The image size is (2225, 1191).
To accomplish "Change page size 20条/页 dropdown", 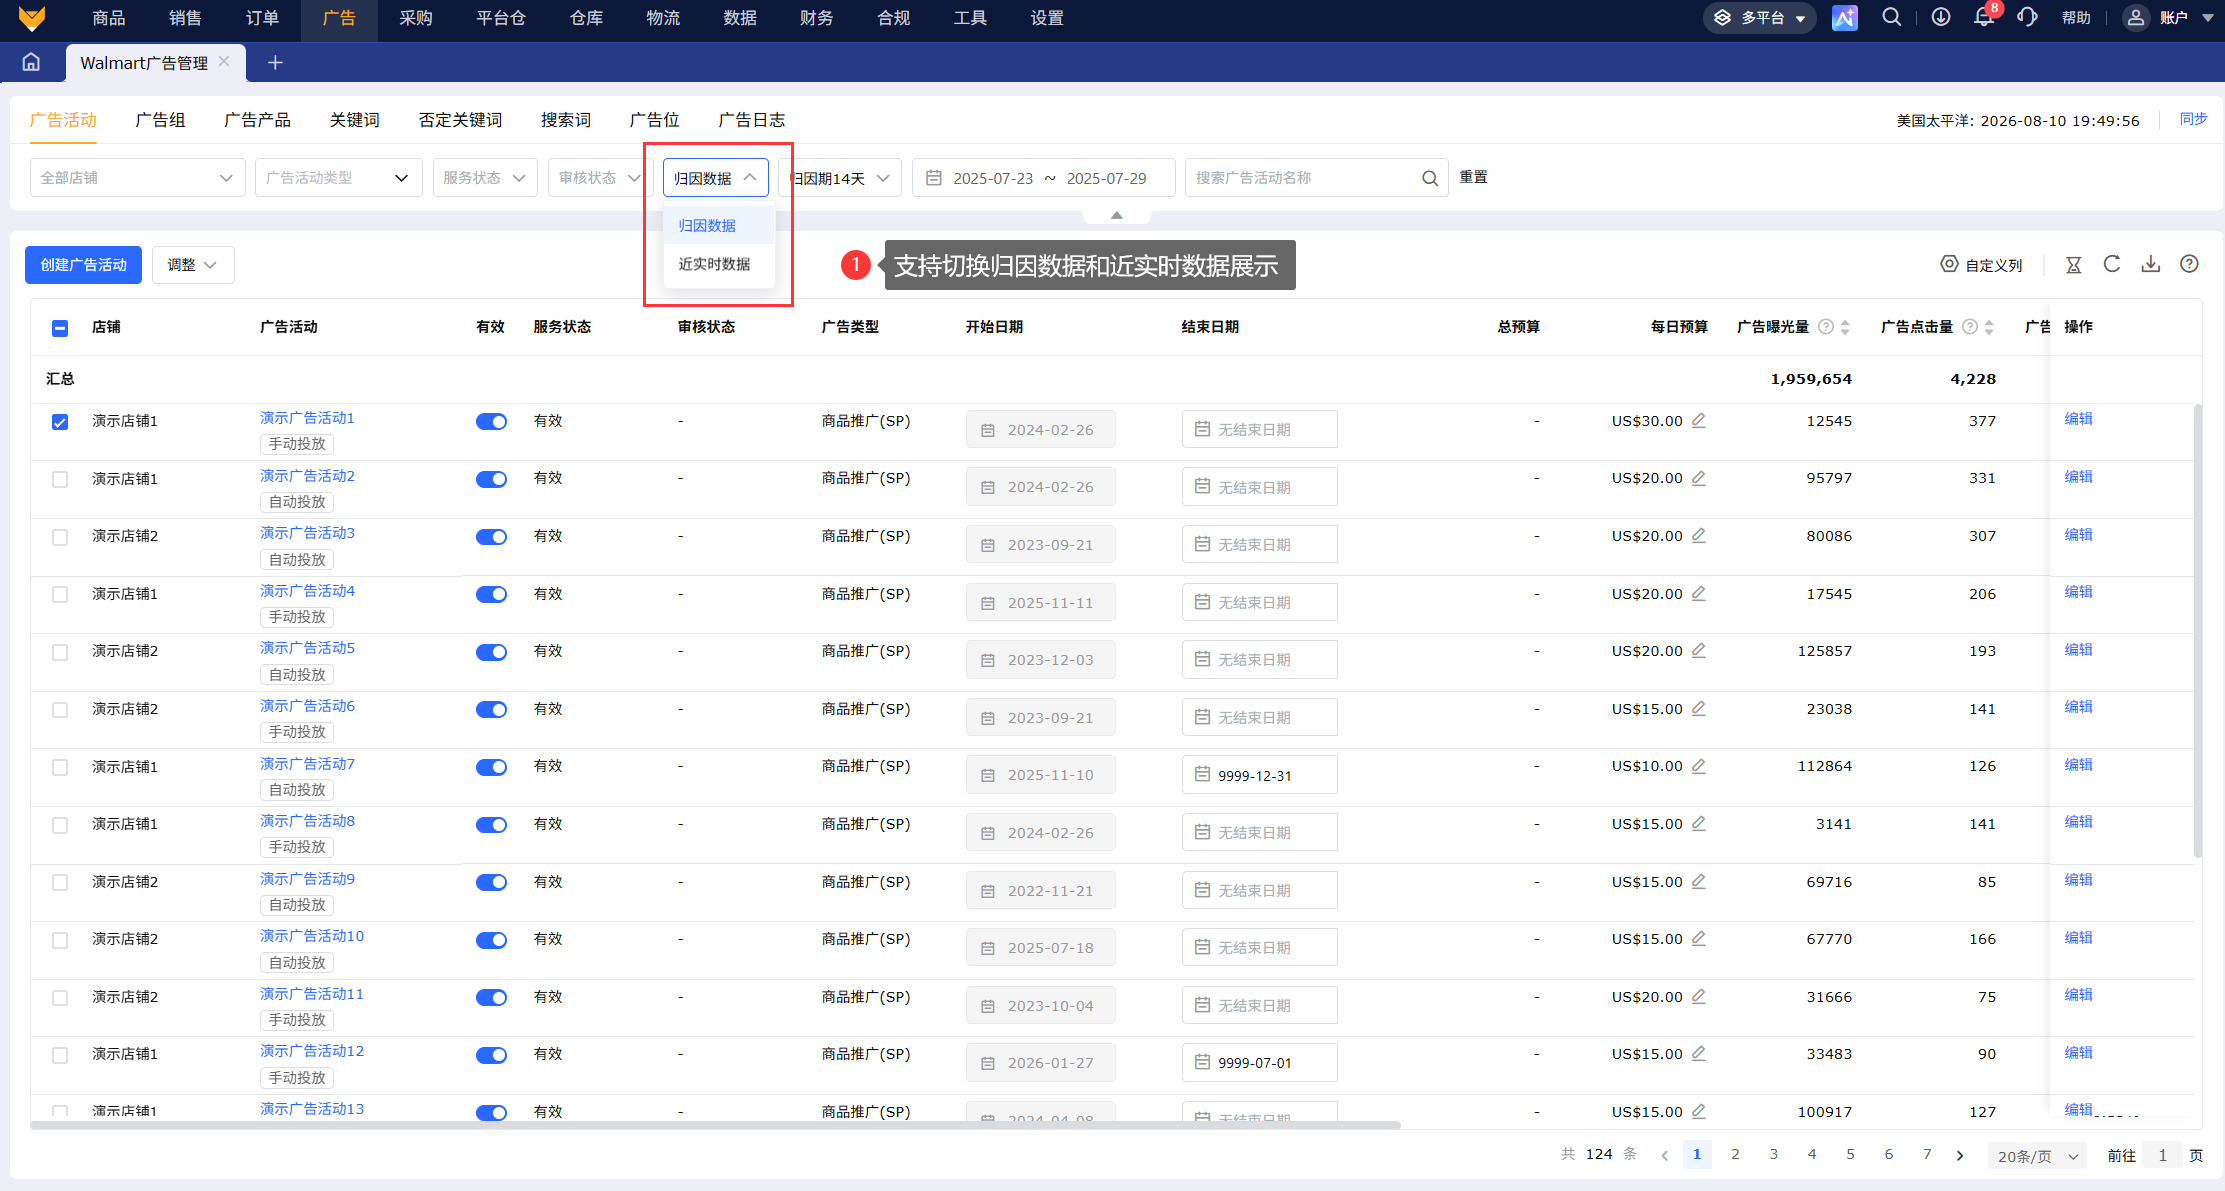I will tap(2037, 1156).
